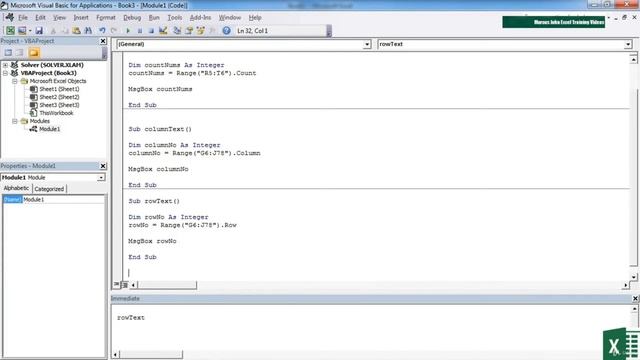Select Sheet1 (Sheet1) in project tree
Viewport: 640px width, 360px height.
pos(59,89)
